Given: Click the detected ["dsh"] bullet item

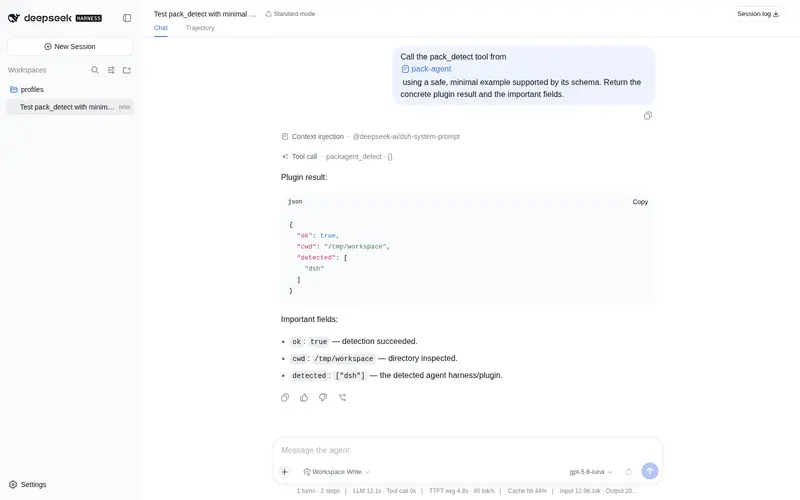Looking at the screenshot, I should (396, 376).
